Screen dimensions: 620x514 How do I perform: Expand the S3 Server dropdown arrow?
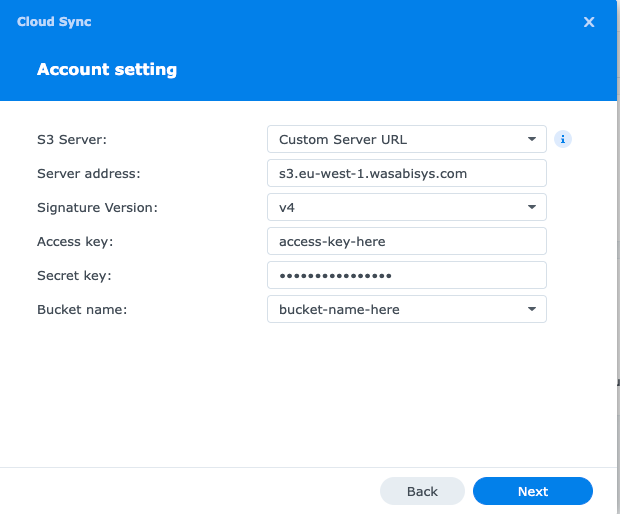(531, 139)
